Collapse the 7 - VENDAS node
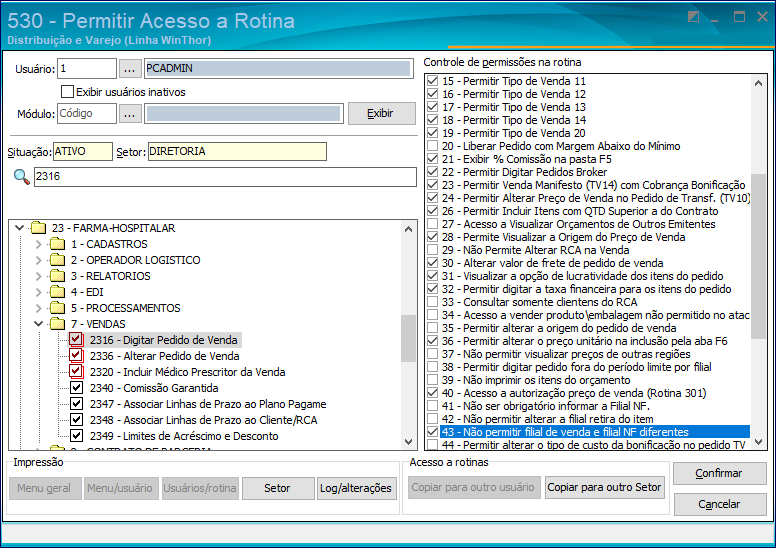Screen dimensions: 776x548 point(39,324)
